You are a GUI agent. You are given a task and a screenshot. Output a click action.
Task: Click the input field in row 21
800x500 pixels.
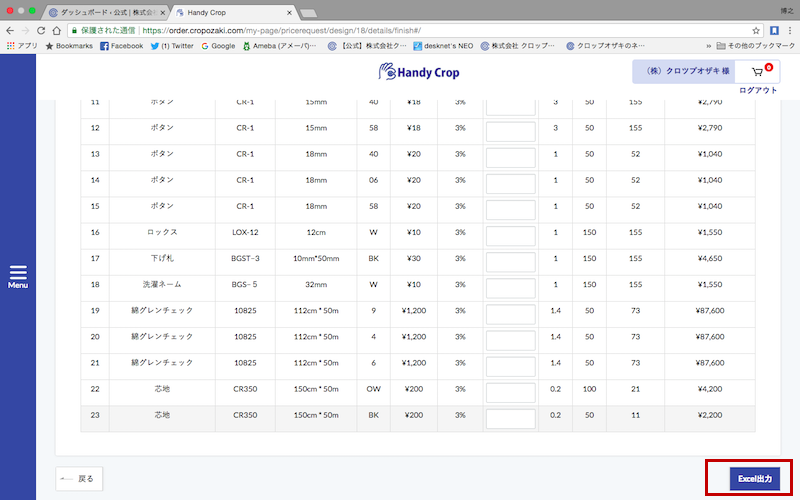511,366
